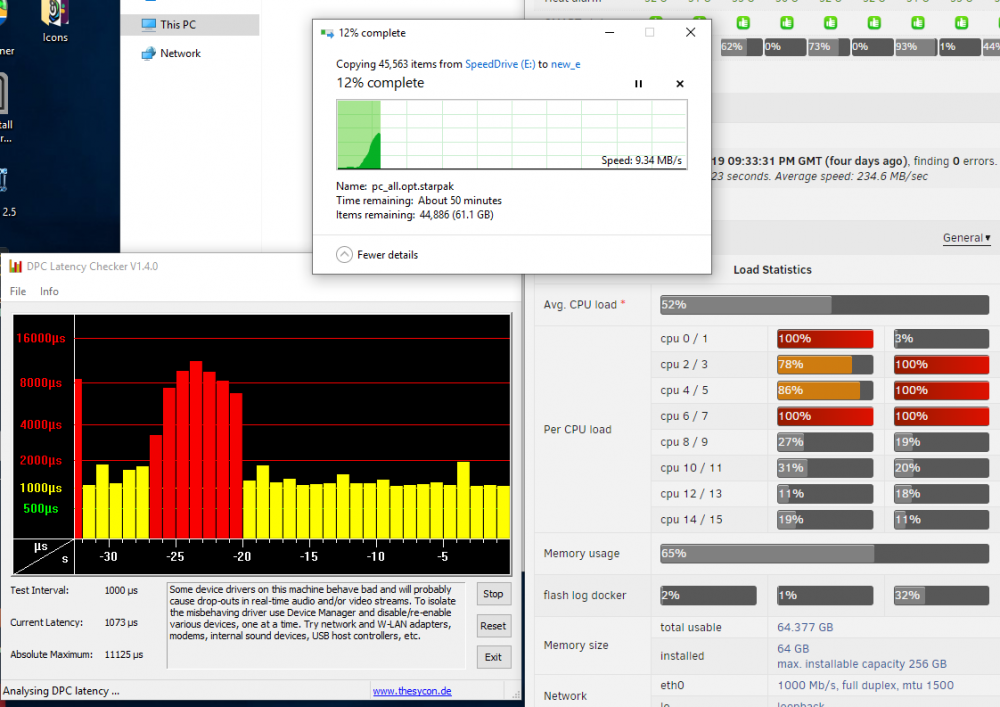The width and height of the screenshot is (1000, 707).
Task: Click the This PC monitor icon
Action: pos(149,25)
